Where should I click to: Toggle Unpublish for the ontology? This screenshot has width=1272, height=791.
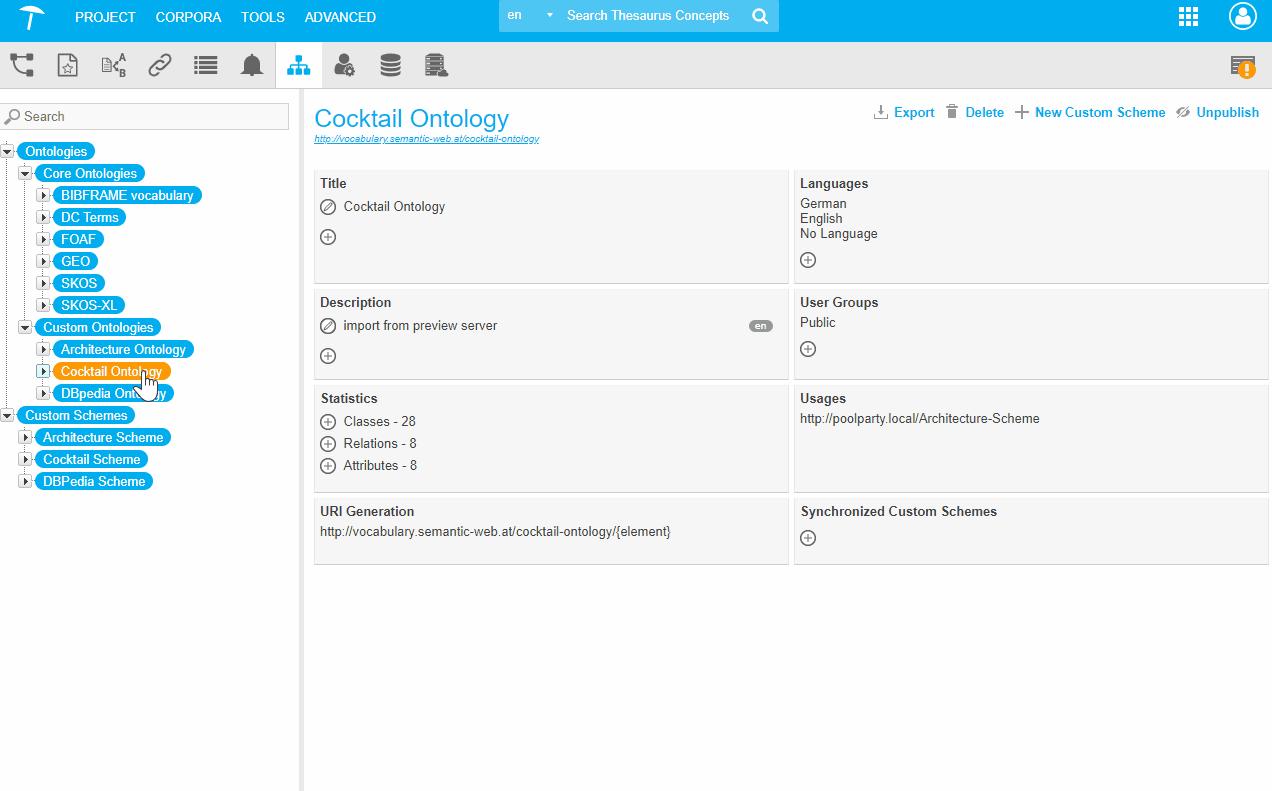click(1217, 113)
